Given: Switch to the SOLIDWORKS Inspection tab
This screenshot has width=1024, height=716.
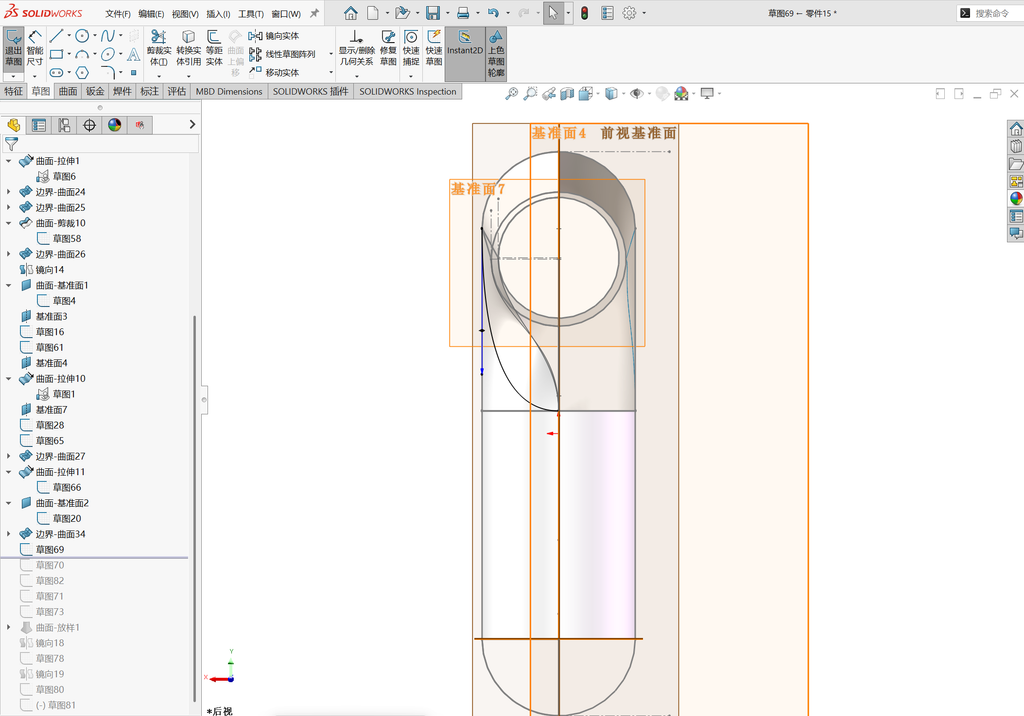Looking at the screenshot, I should 408,91.
